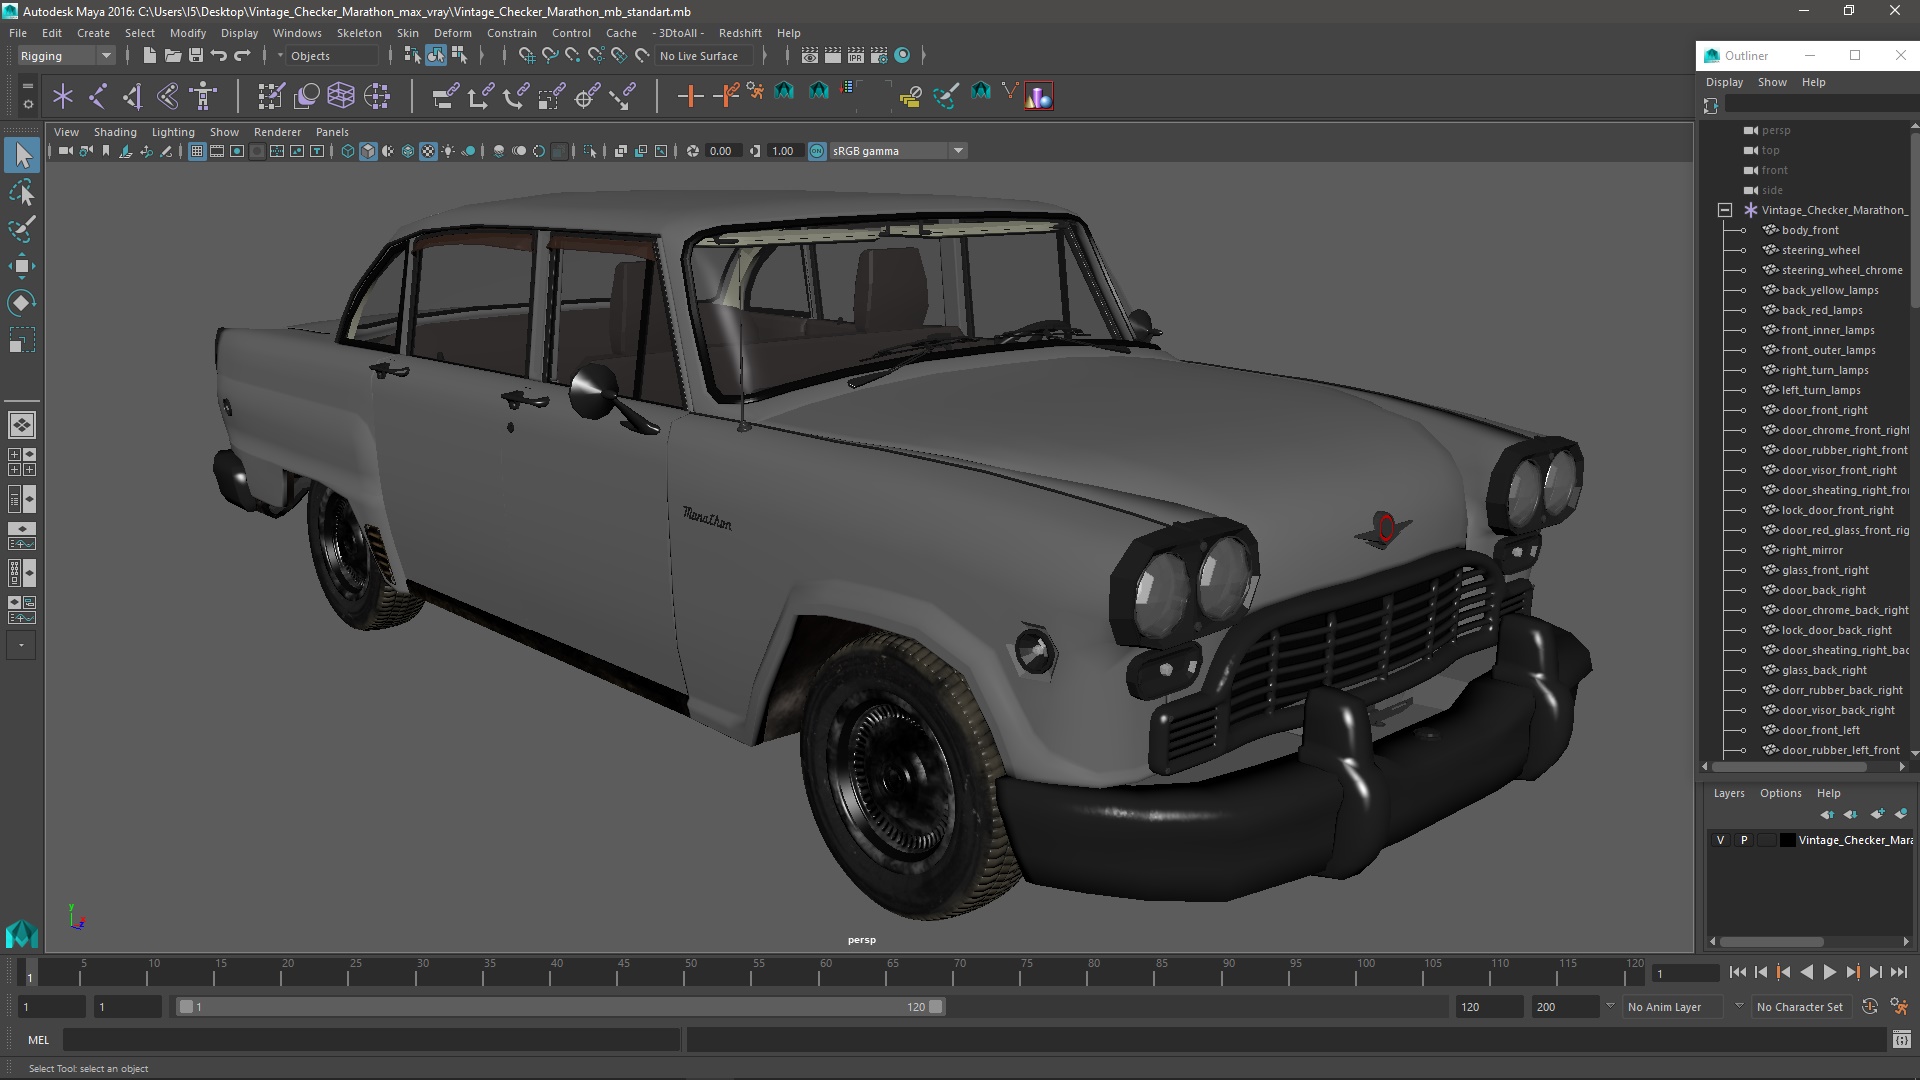Activate the Lasso Select tool
This screenshot has width=1920, height=1080.
click(22, 192)
